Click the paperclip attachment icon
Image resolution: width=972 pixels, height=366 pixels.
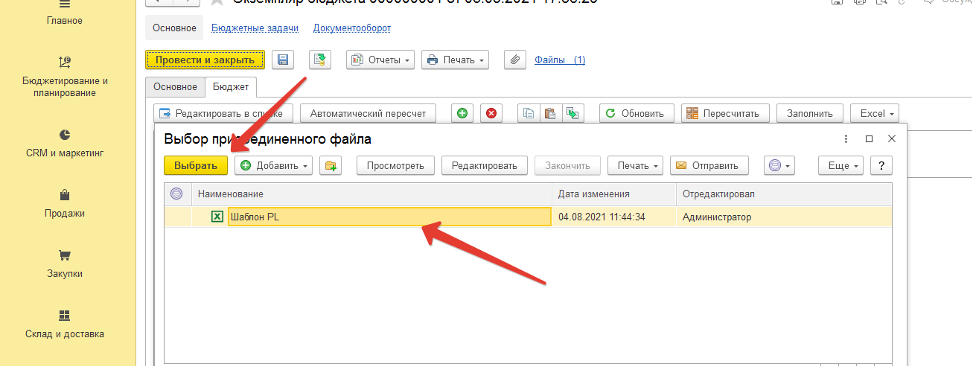(x=515, y=60)
